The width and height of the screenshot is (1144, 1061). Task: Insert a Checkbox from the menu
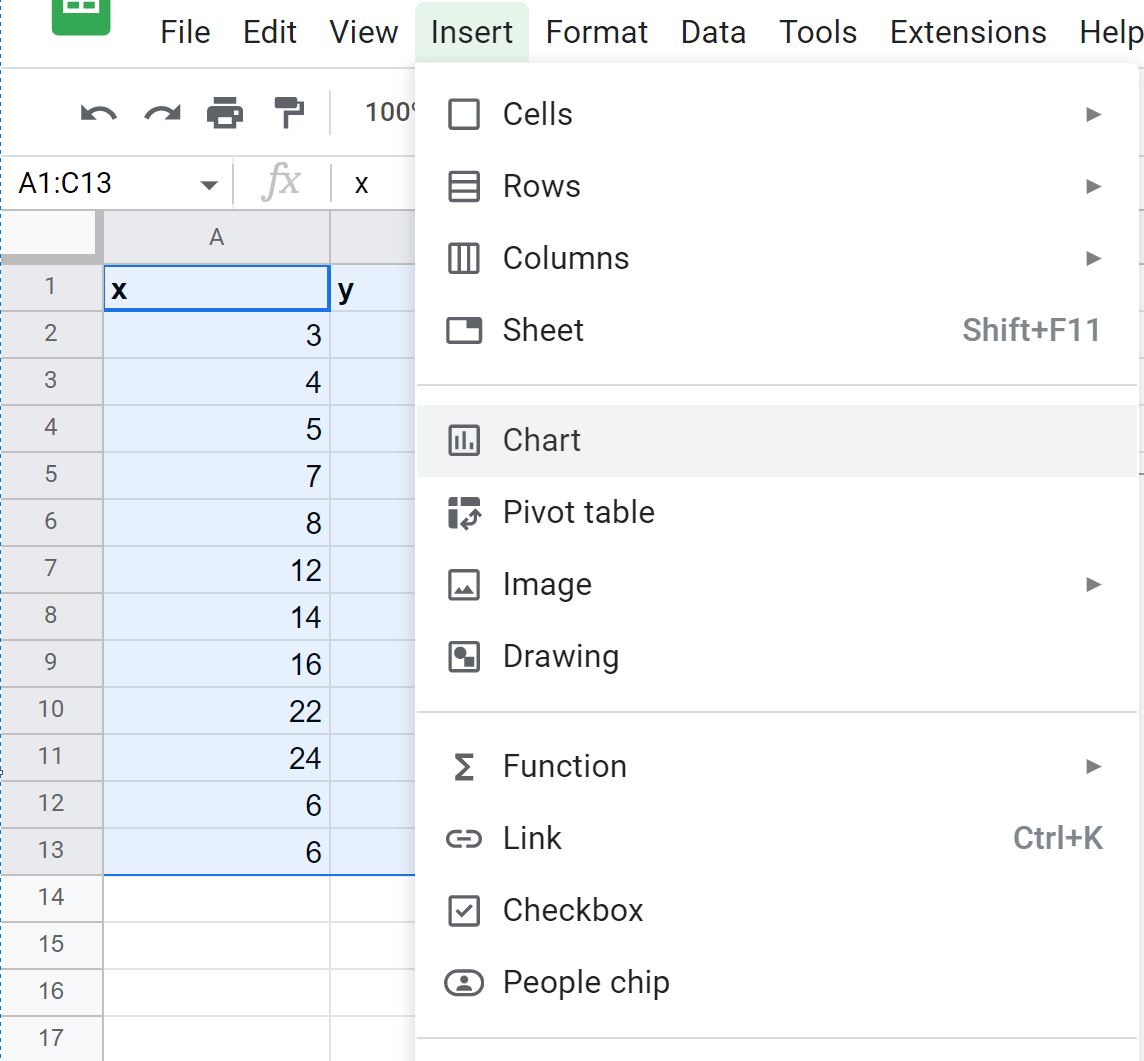point(572,910)
